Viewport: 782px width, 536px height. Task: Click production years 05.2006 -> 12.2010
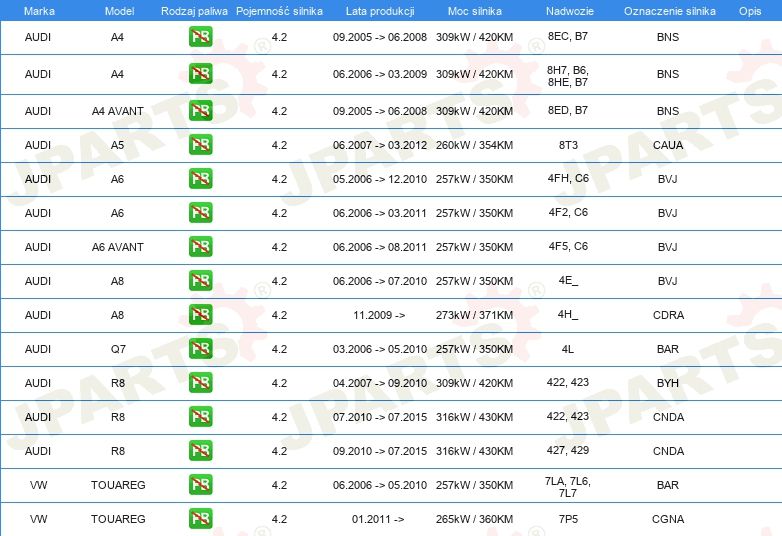pyautogui.click(x=380, y=179)
